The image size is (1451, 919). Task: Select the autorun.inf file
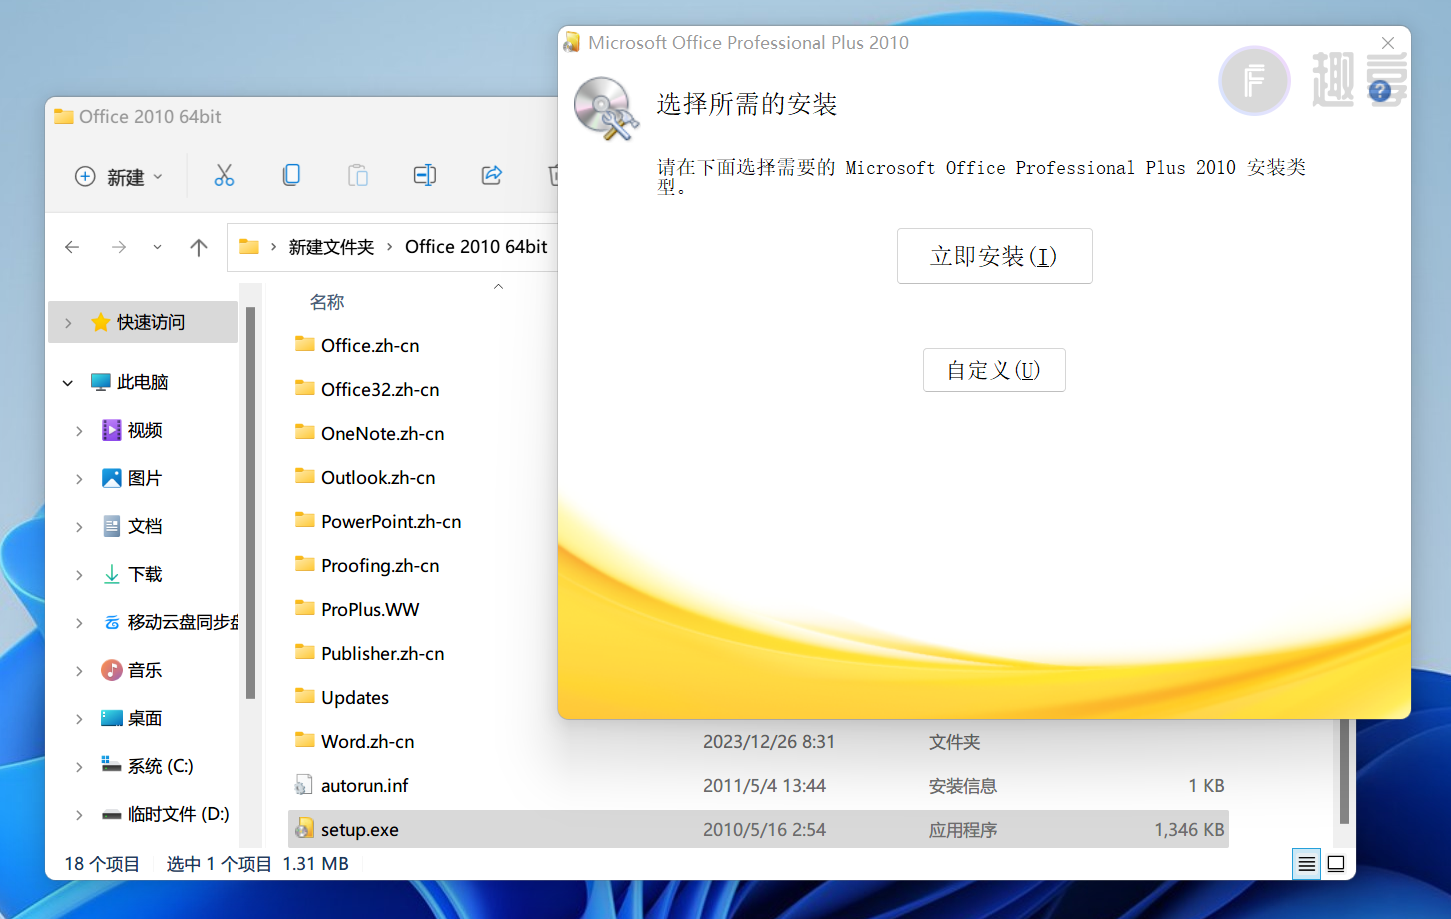tap(365, 785)
